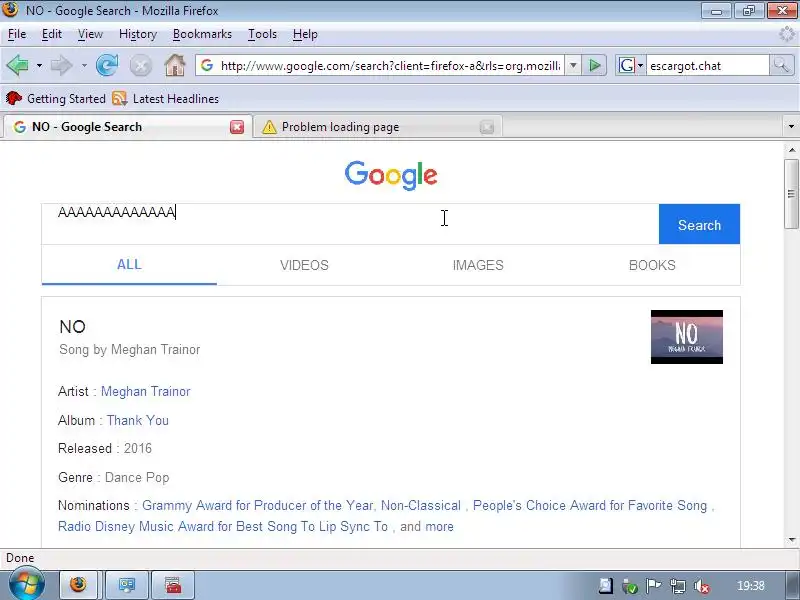This screenshot has width=800, height=600.
Task: Click the 'Dance Pop' genre text
Action: 137,478
